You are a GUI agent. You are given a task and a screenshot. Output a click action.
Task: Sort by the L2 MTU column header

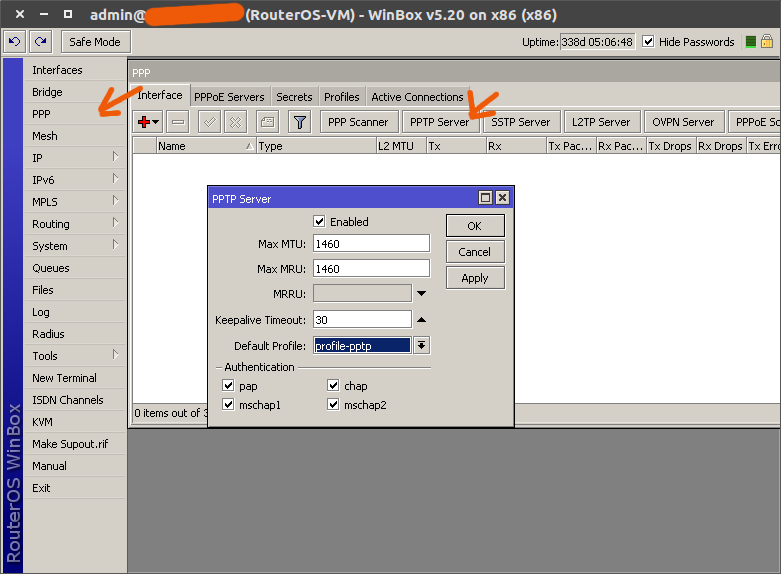(x=401, y=146)
